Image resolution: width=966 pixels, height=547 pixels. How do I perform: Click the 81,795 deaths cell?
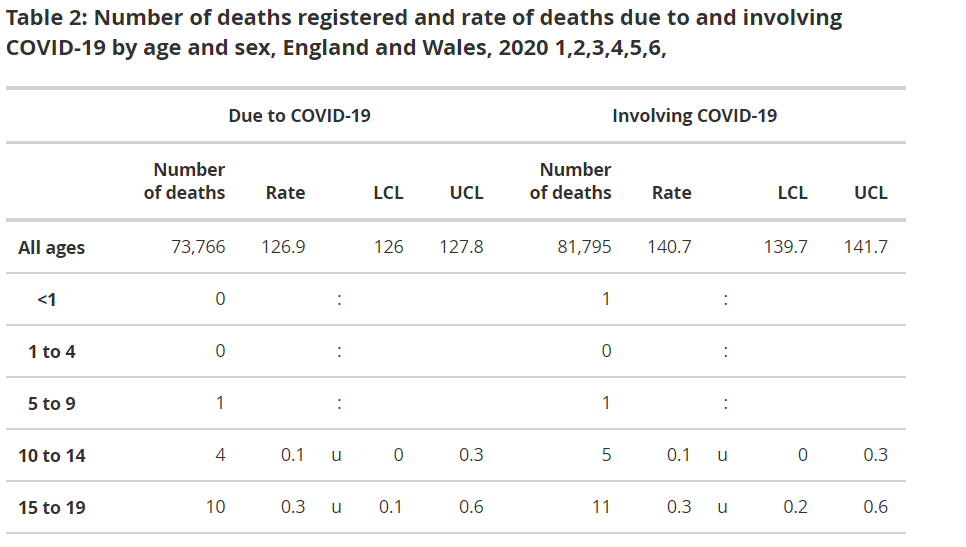coord(584,247)
